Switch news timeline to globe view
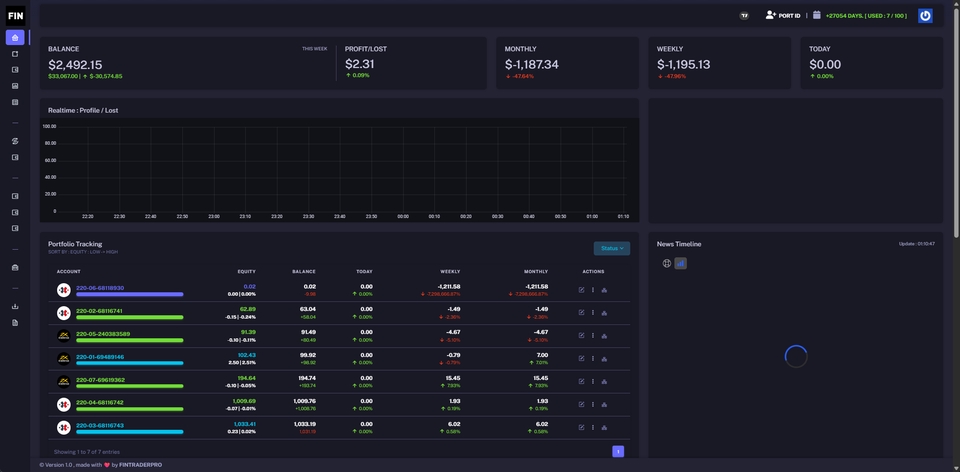 [667, 264]
